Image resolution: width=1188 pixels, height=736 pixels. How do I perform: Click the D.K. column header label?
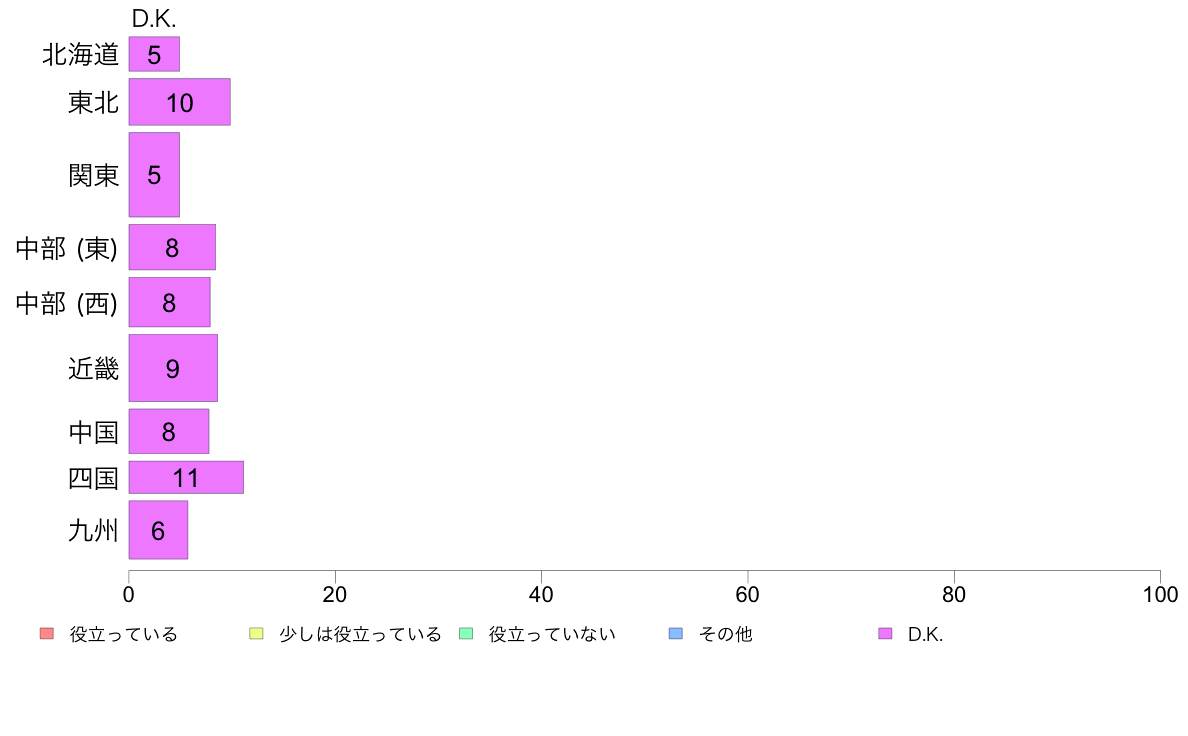(154, 19)
